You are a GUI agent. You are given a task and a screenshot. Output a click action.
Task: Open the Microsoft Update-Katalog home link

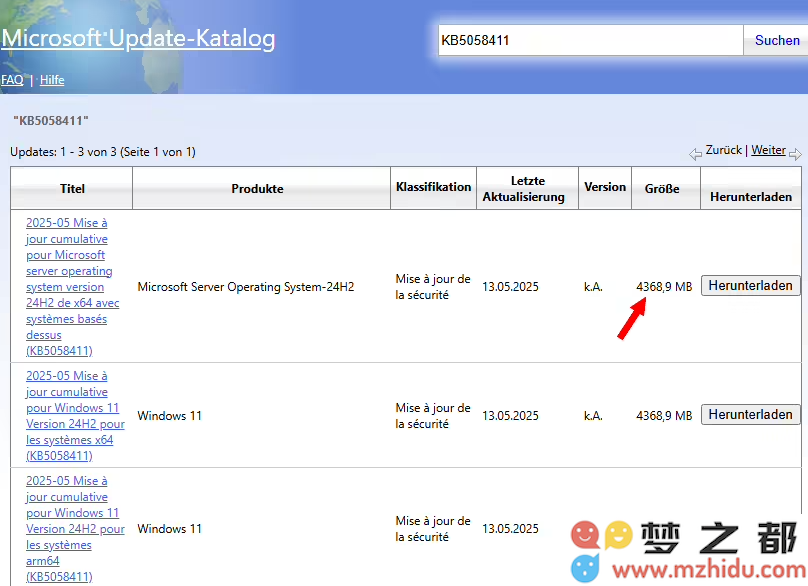coord(138,39)
